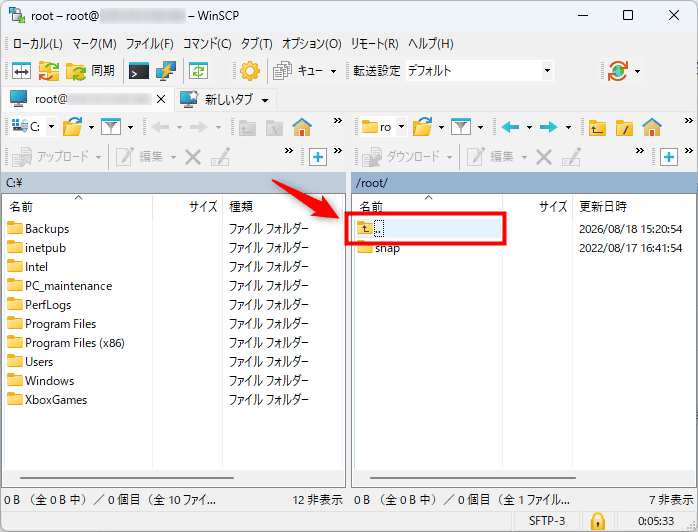Expand the キュー dropdown arrow
The height and width of the screenshot is (532, 698).
click(x=333, y=71)
